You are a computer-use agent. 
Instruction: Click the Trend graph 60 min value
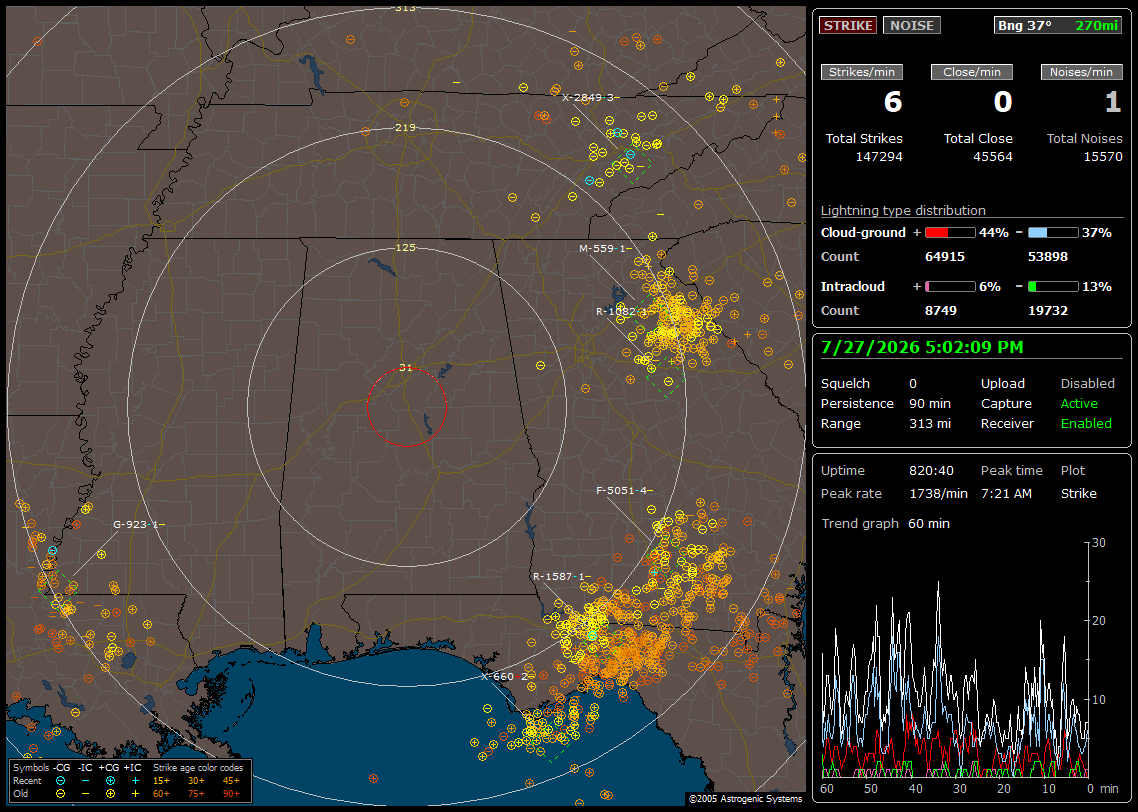[x=929, y=523]
